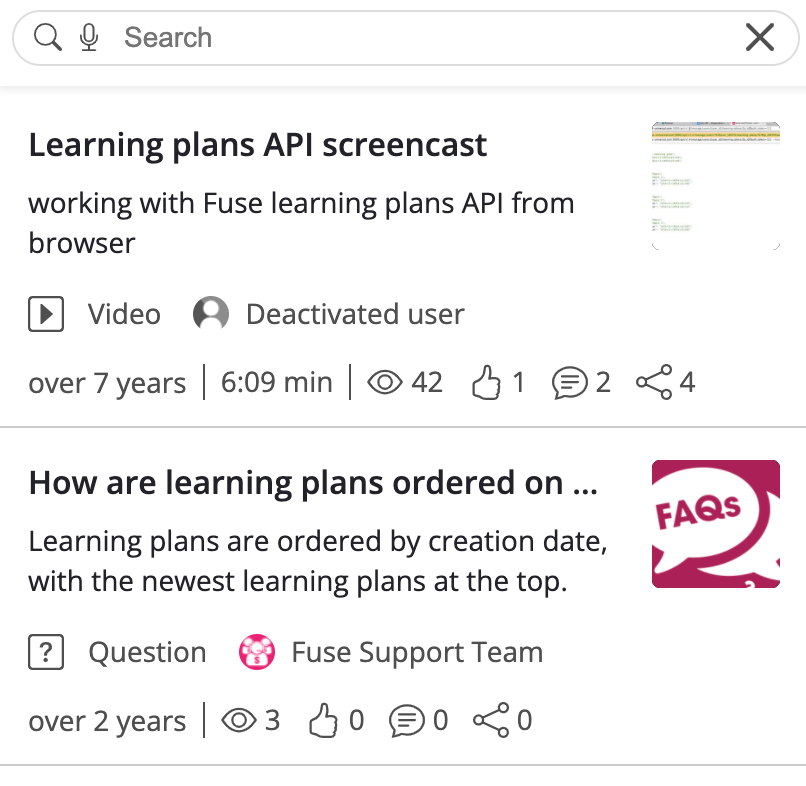Viewport: 806px width, 786px height.
Task: Share the screencast via share icon
Action: coord(654,382)
